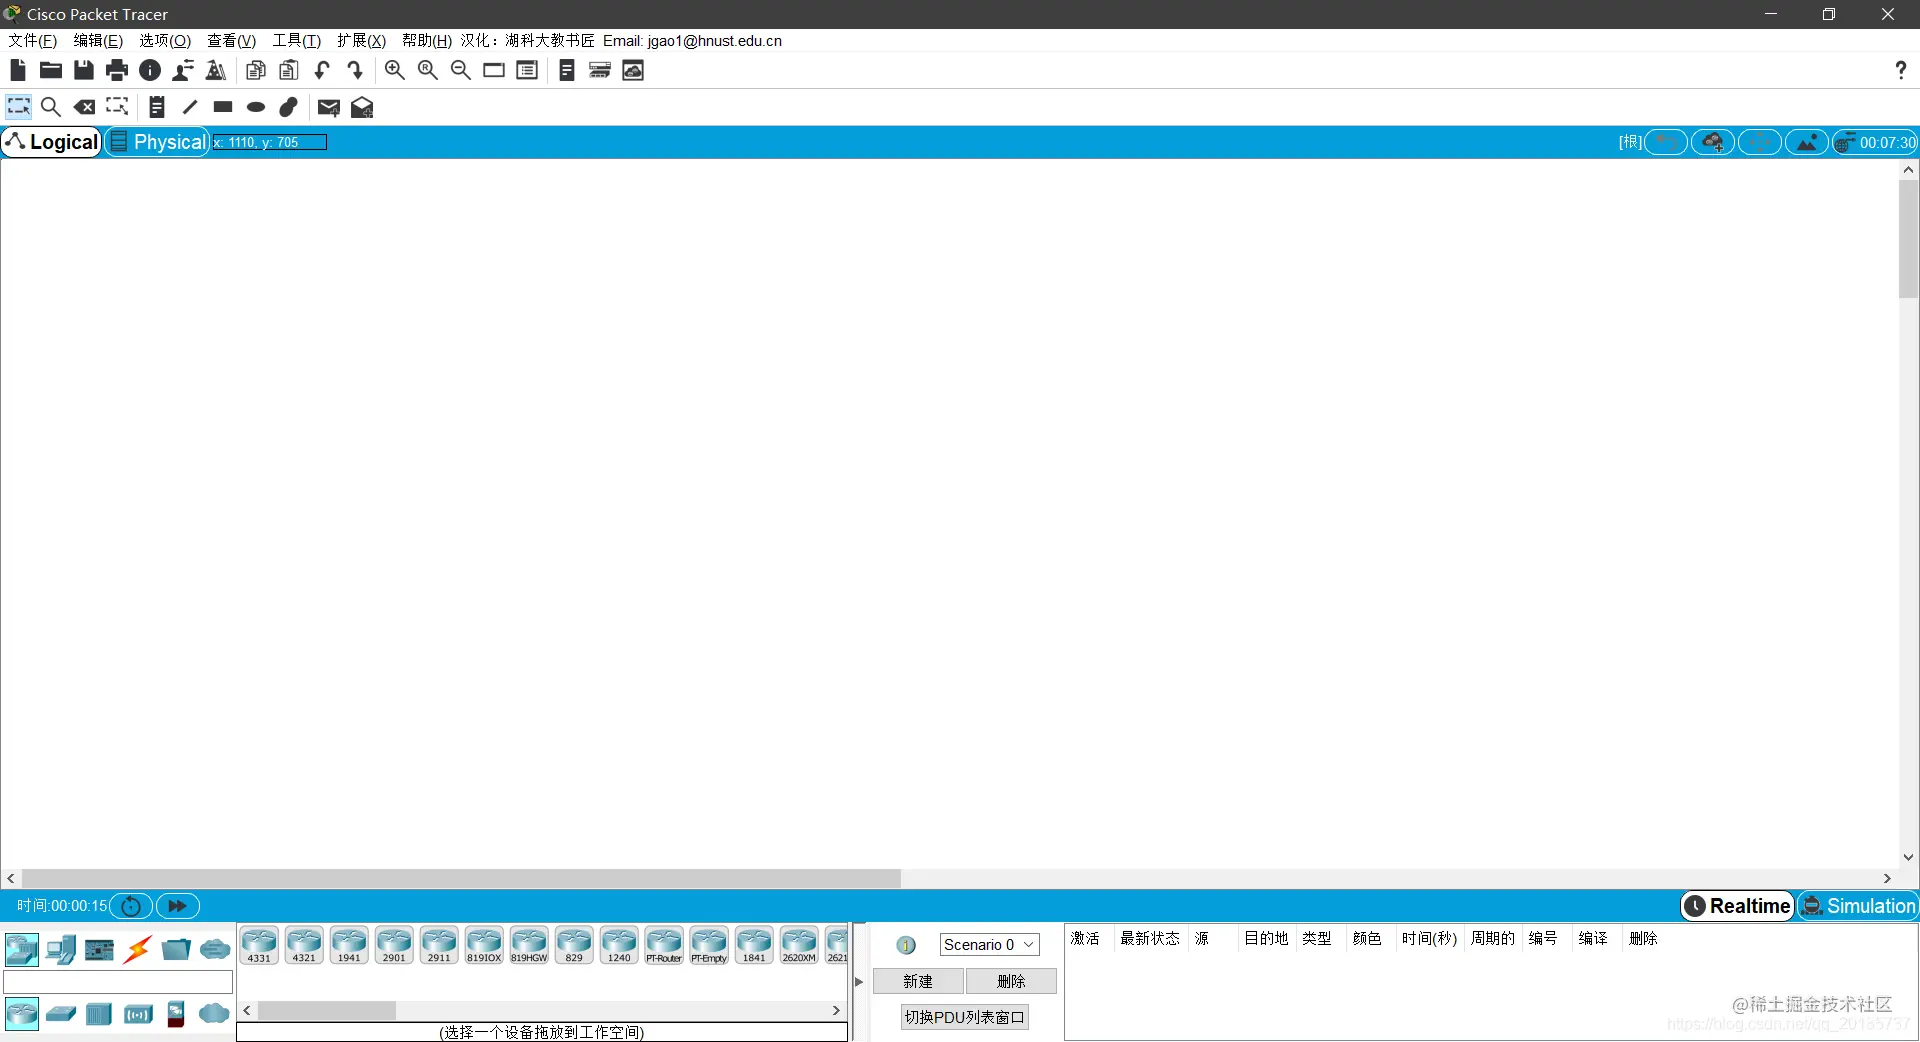The width and height of the screenshot is (1920, 1042).
Task: Add a simple PDU envelope
Action: (329, 107)
